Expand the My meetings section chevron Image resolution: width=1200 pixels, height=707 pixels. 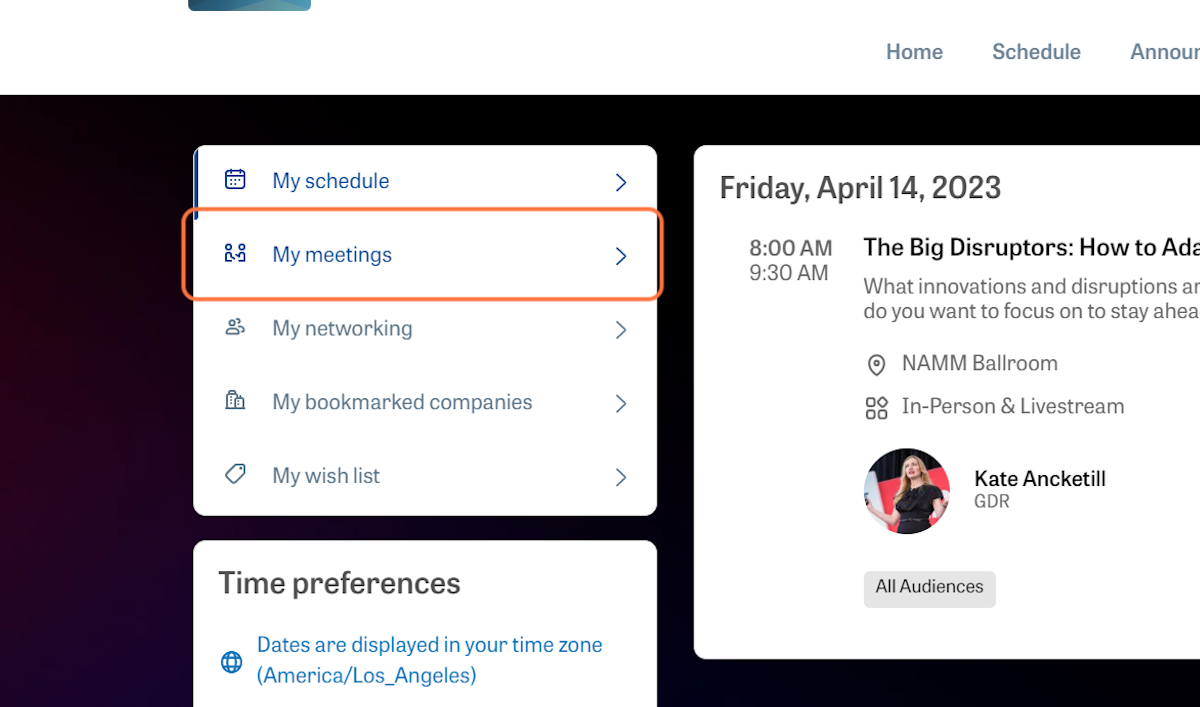pos(620,255)
